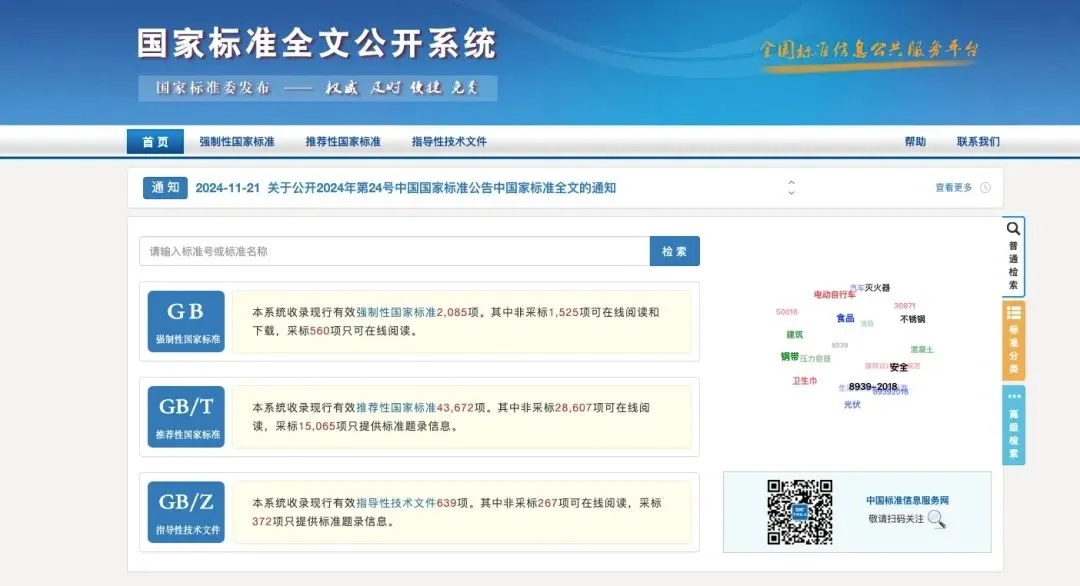1080x586 pixels.
Task: Click the GB 强制性国家标准 blue badge
Action: point(186,322)
